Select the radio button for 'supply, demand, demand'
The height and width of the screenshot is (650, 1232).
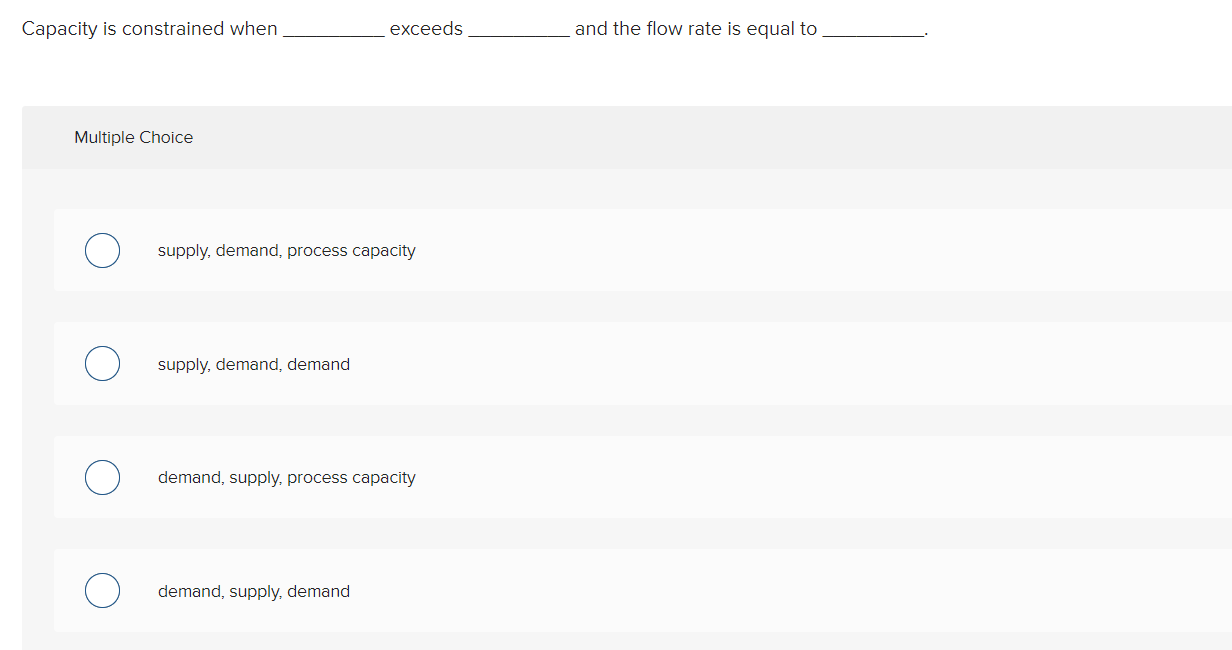point(102,363)
